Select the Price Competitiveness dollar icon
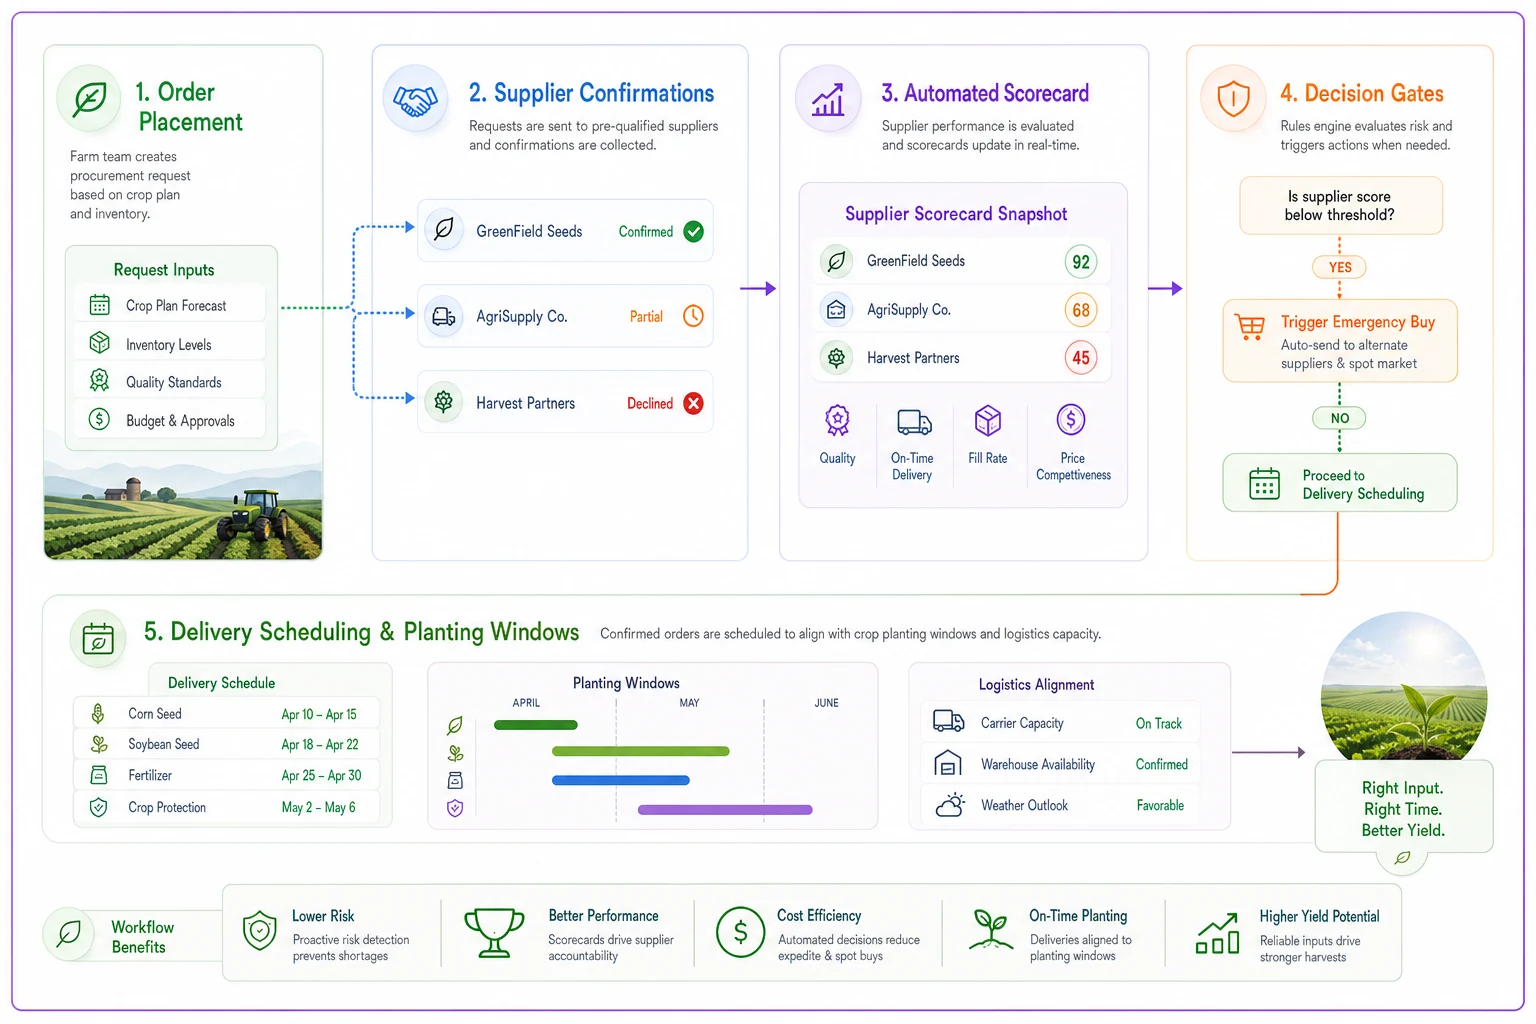 (x=1071, y=420)
